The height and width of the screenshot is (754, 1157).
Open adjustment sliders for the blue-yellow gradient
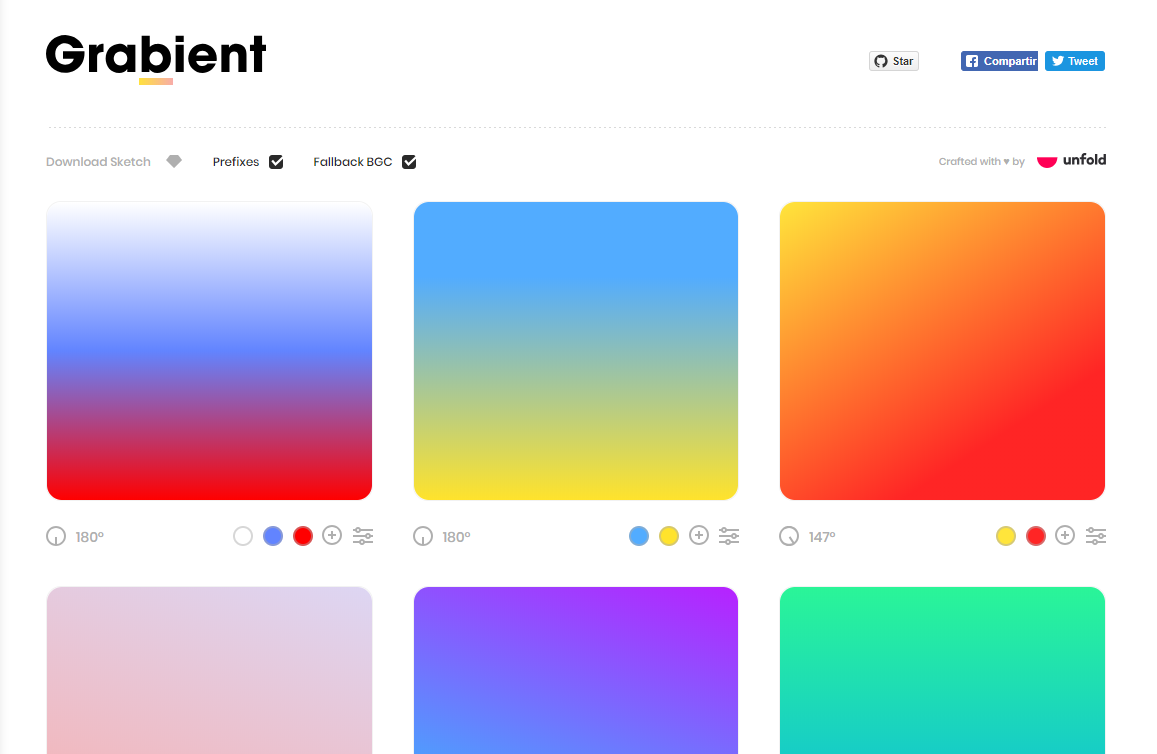[x=729, y=536]
